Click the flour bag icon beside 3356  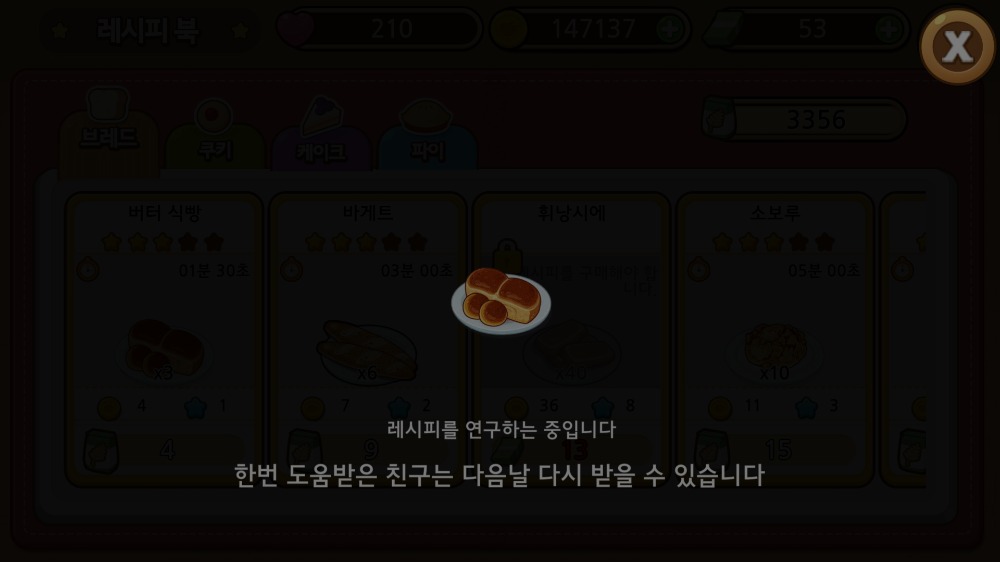(719, 119)
